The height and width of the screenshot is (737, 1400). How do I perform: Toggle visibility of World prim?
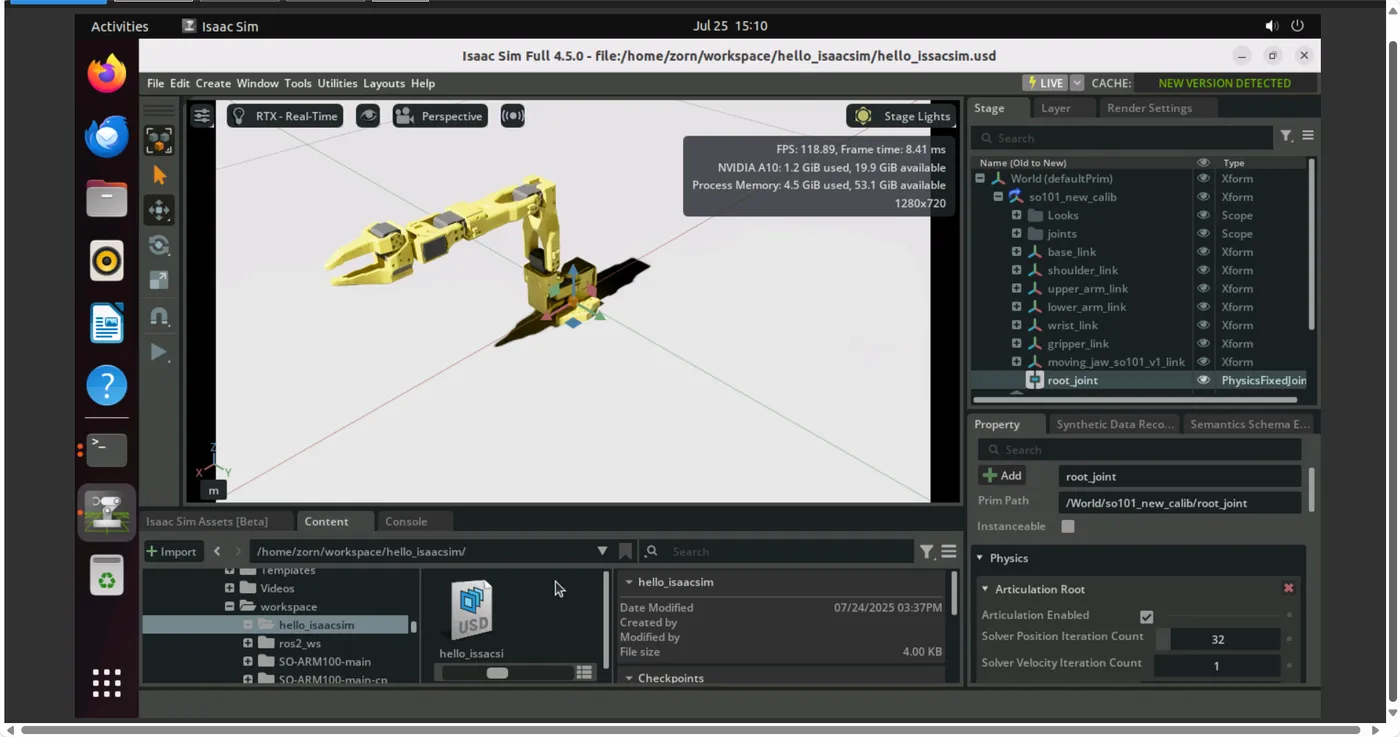(1203, 179)
